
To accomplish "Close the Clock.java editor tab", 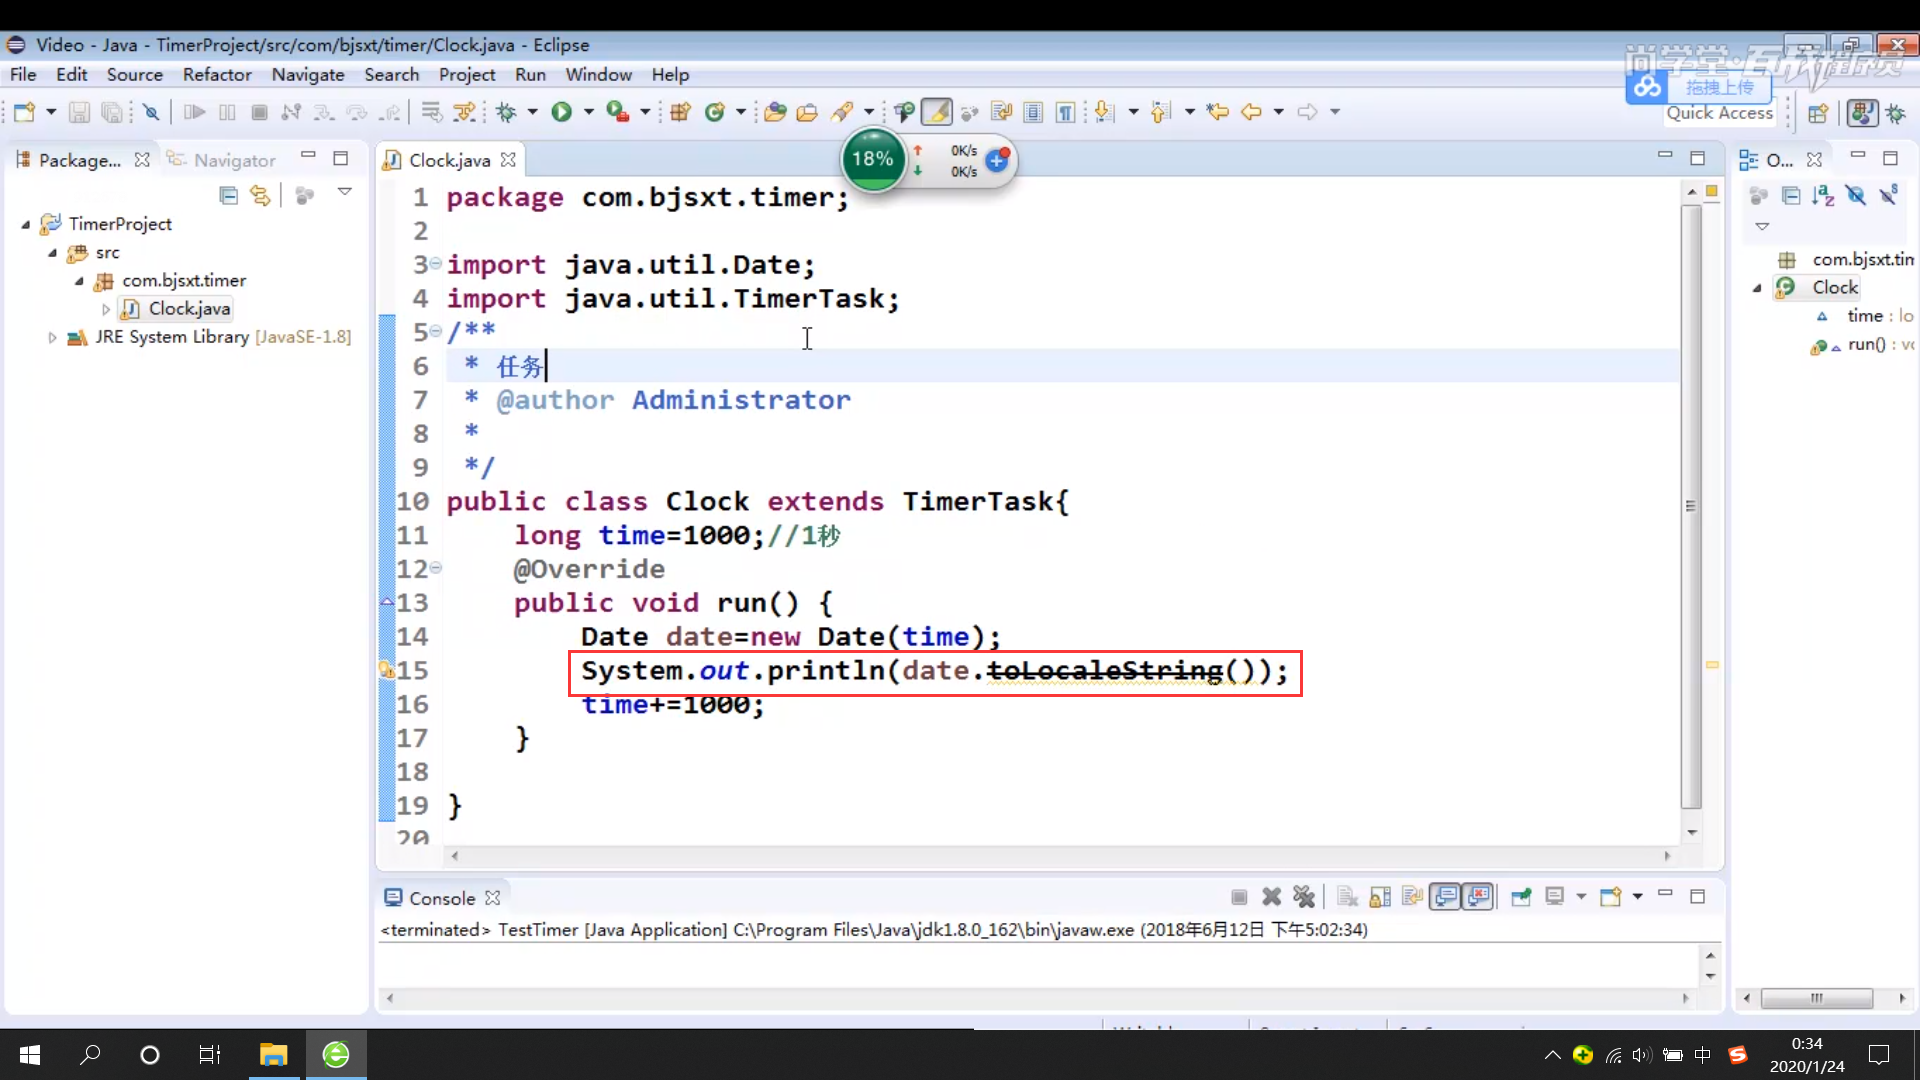I will click(508, 160).
